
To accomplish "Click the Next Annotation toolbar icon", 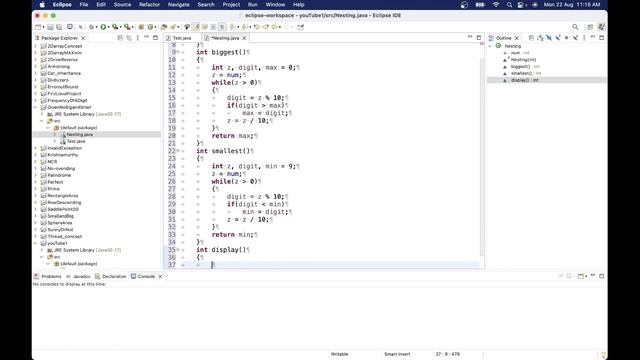I will click(x=233, y=27).
